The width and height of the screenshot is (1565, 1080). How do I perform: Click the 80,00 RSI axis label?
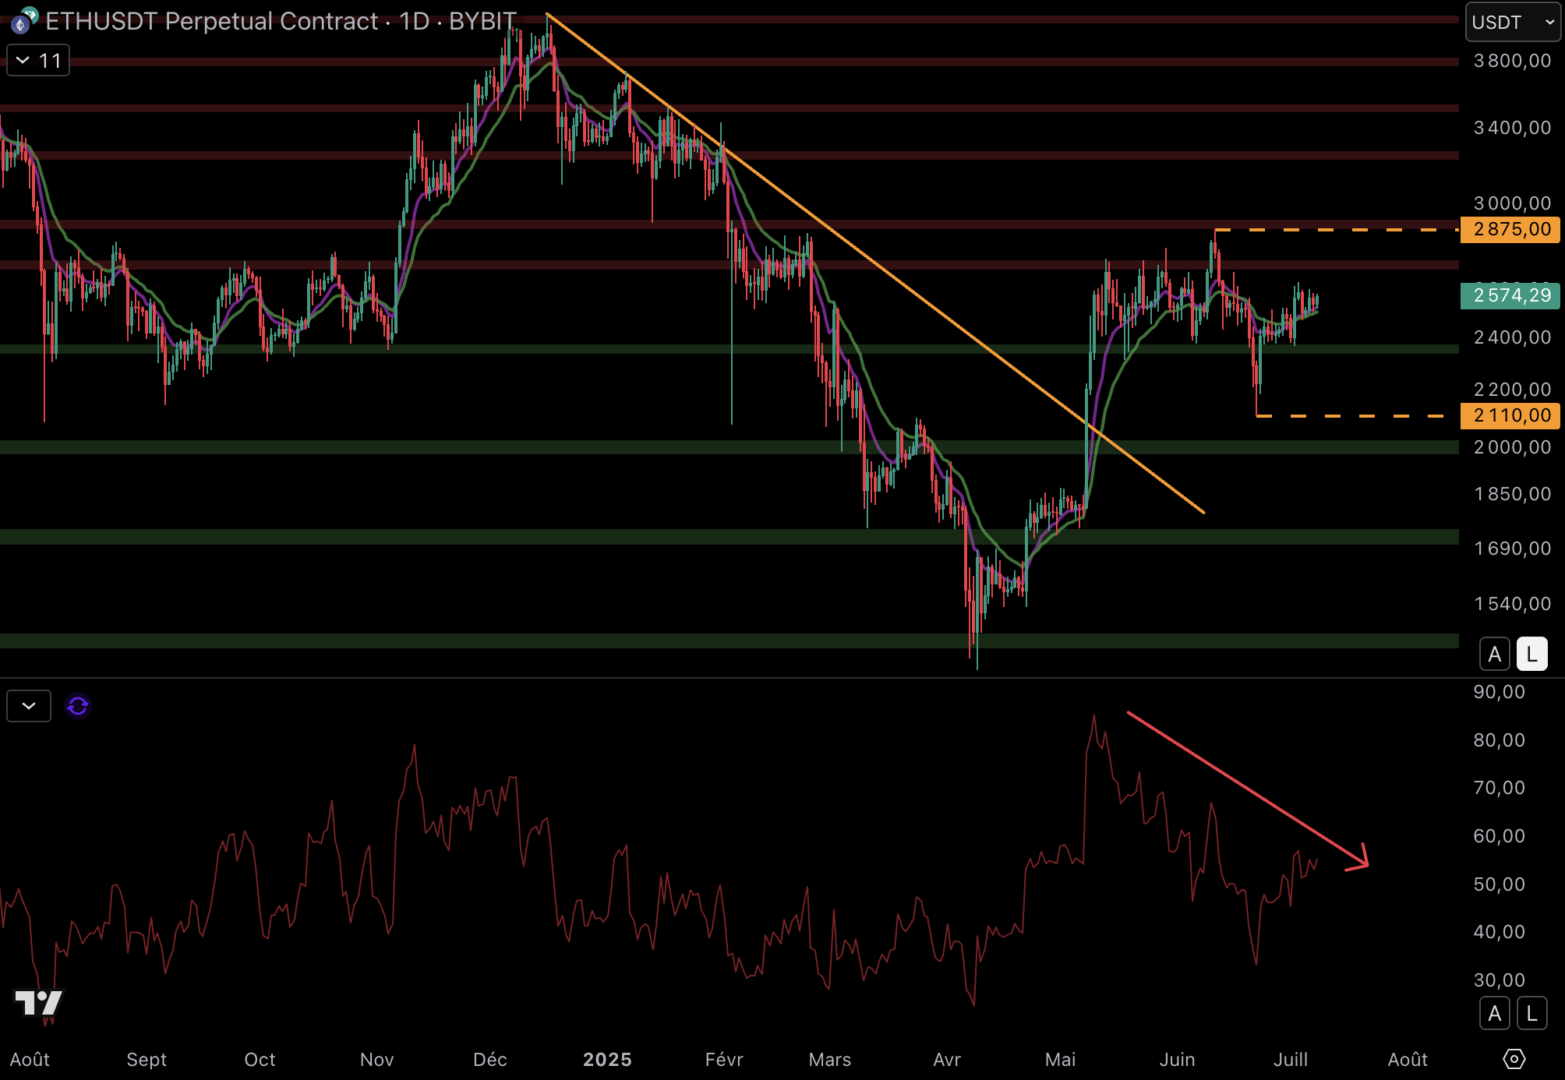[1499, 740]
